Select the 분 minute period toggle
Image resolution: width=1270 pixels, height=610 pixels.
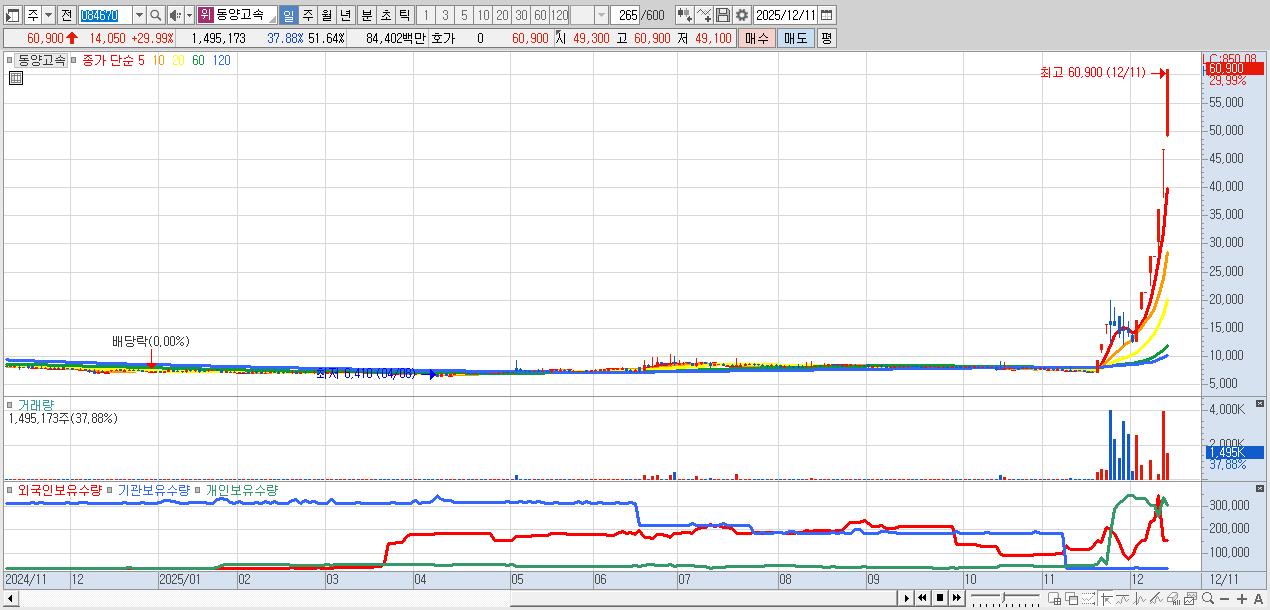tap(367, 15)
